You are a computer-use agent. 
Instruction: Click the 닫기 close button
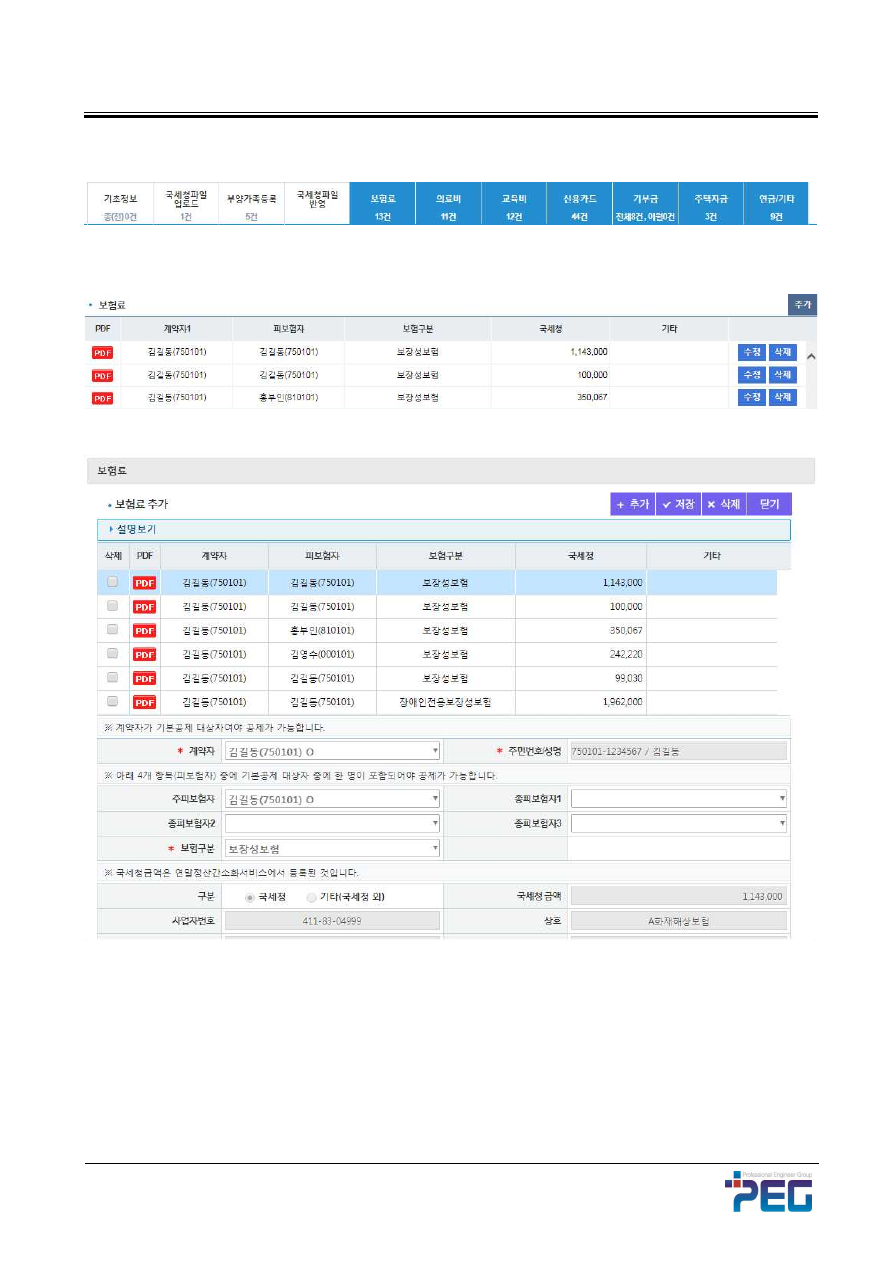769,505
